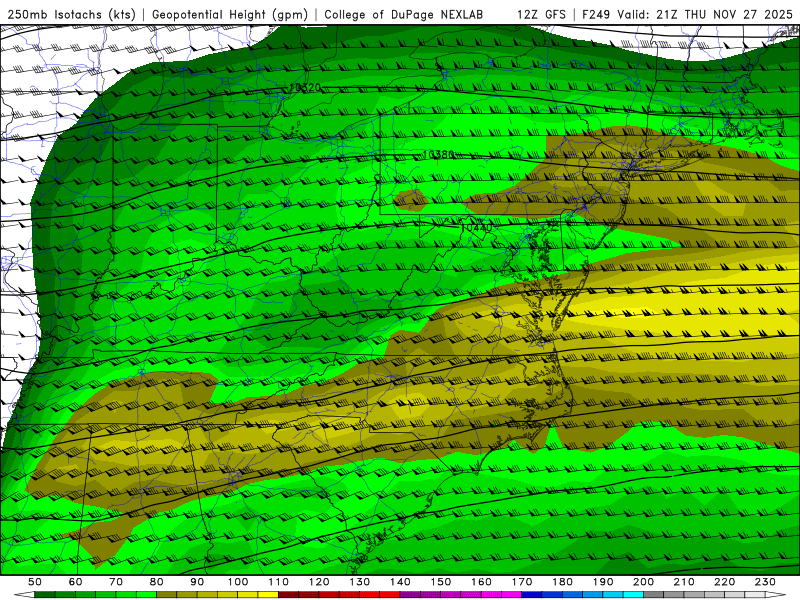
Task: Click the 'College of DuPage NEXLAB' label
Action: pyautogui.click(x=404, y=14)
